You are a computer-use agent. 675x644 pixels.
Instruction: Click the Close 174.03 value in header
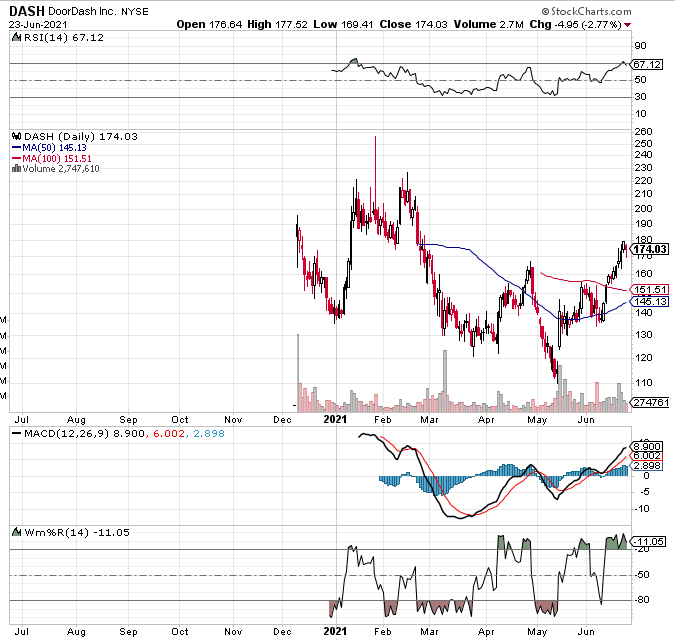[x=413, y=25]
